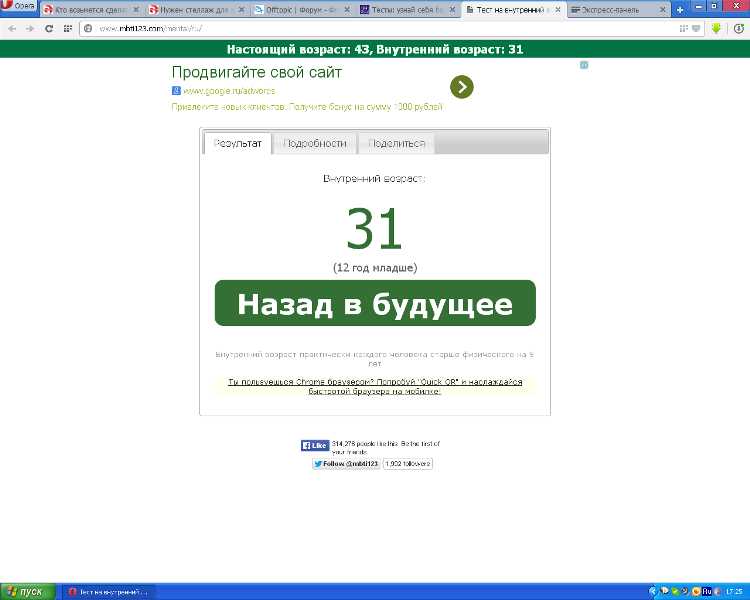Open Speed Dial grid icon in toolbar

click(x=67, y=28)
